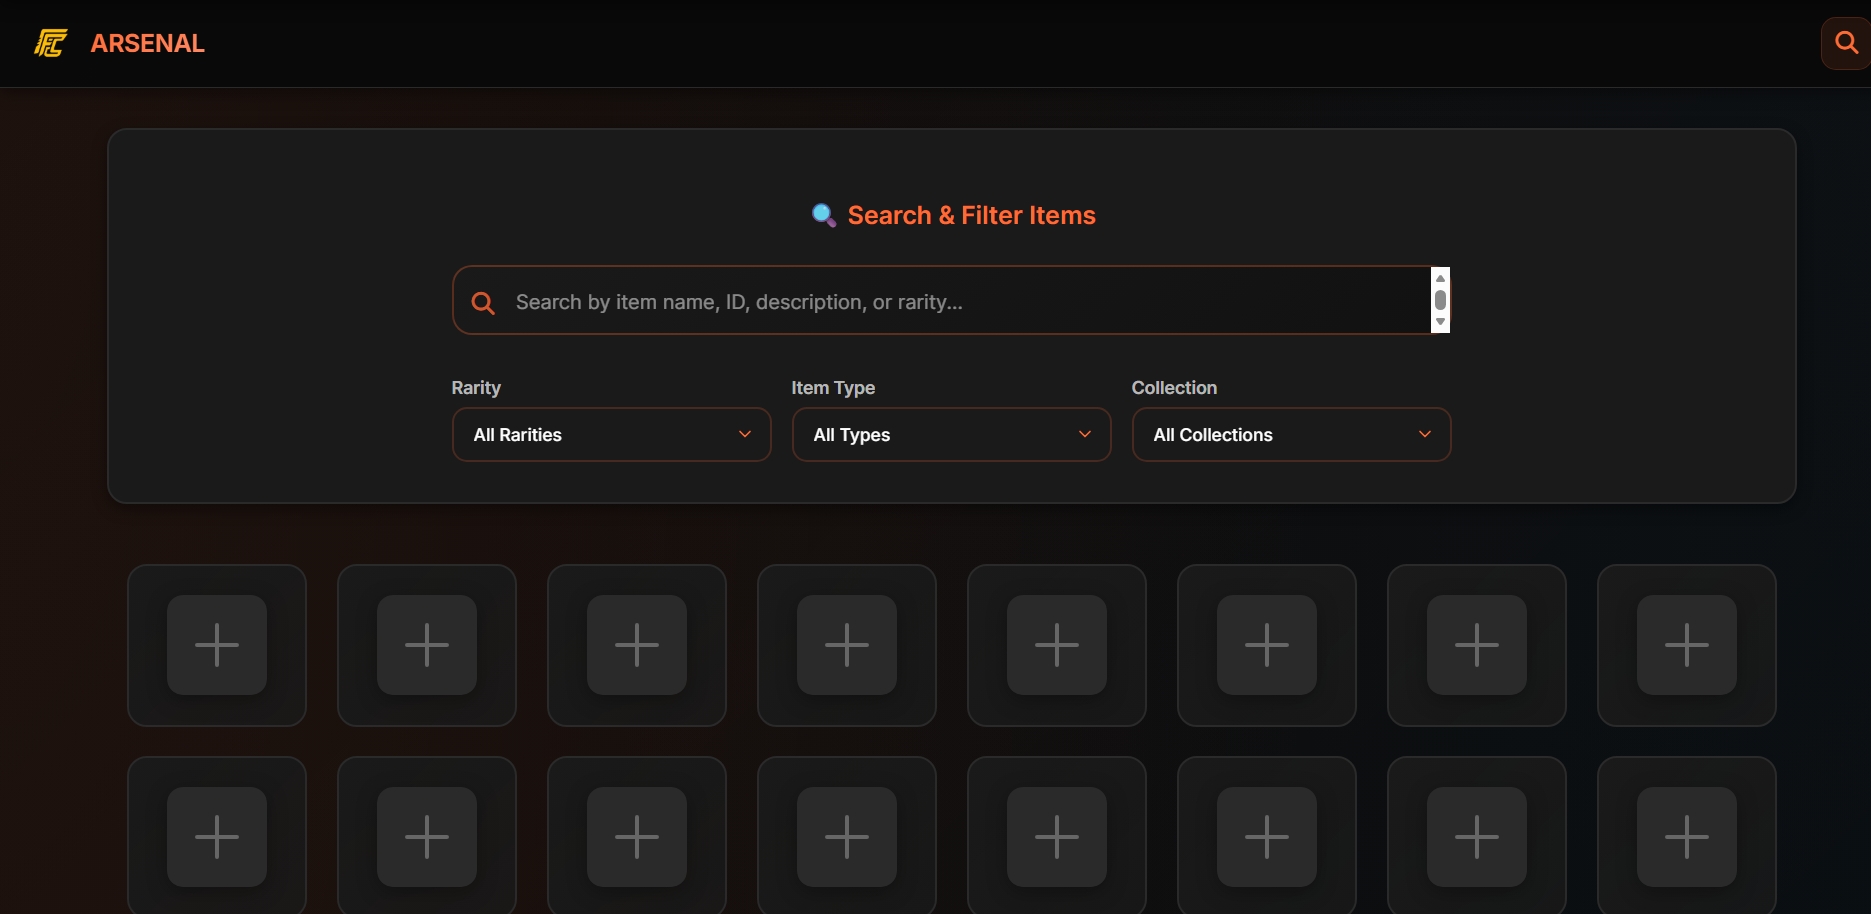Image resolution: width=1871 pixels, height=914 pixels.
Task: Click the plus icon in the last top-row slot
Action: click(1686, 646)
